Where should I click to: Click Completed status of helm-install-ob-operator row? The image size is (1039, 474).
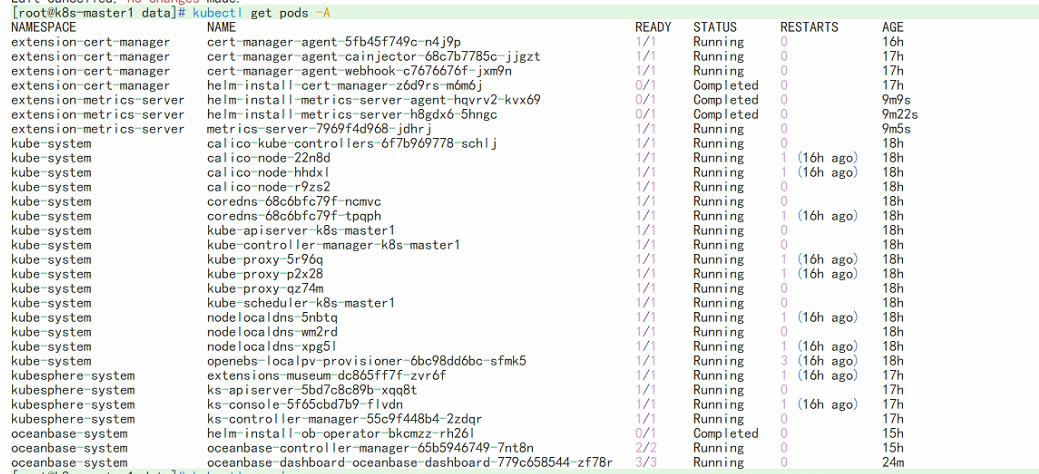pyautogui.click(x=726, y=434)
